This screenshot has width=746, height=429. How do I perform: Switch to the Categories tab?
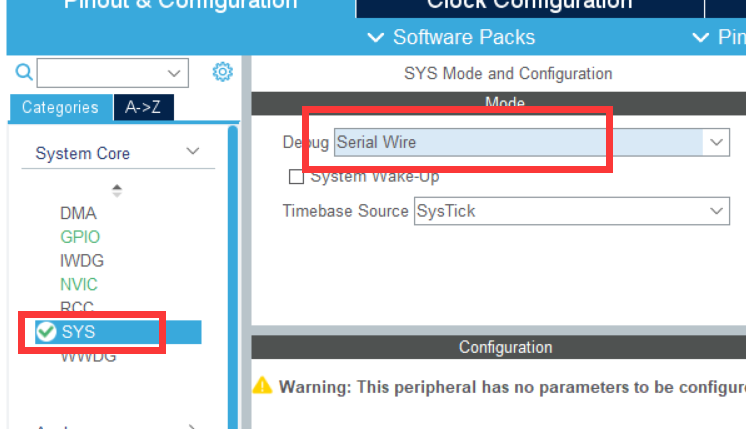point(60,107)
